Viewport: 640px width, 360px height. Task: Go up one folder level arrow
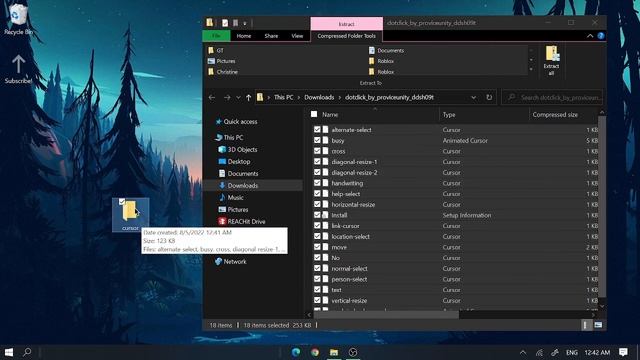(x=248, y=98)
